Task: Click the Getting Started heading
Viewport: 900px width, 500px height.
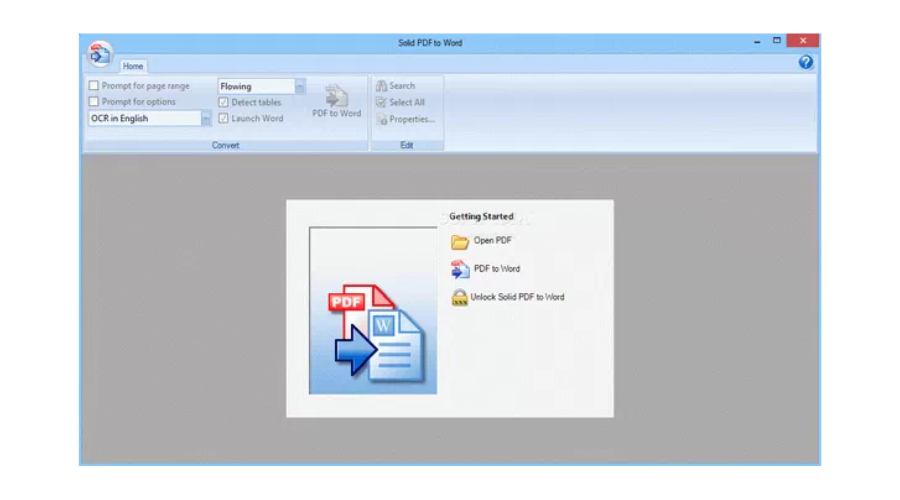Action: 481,216
